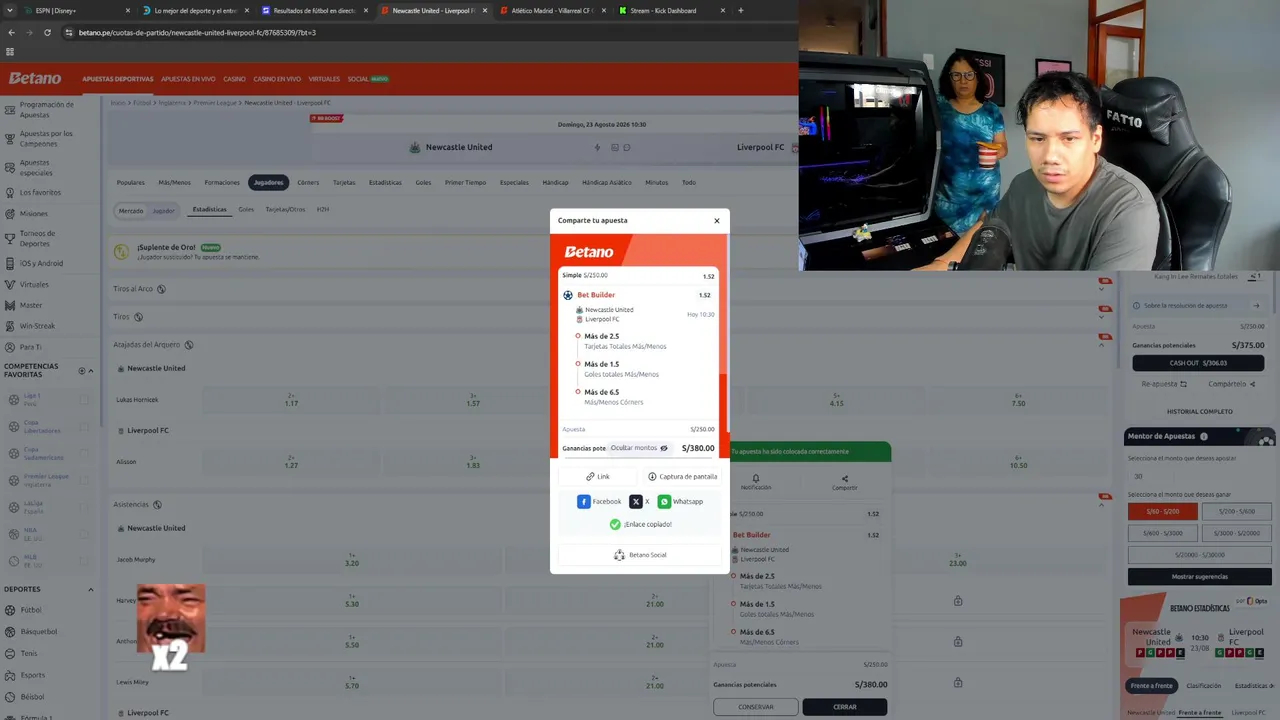Select the Más/Menos market tab

point(174,182)
